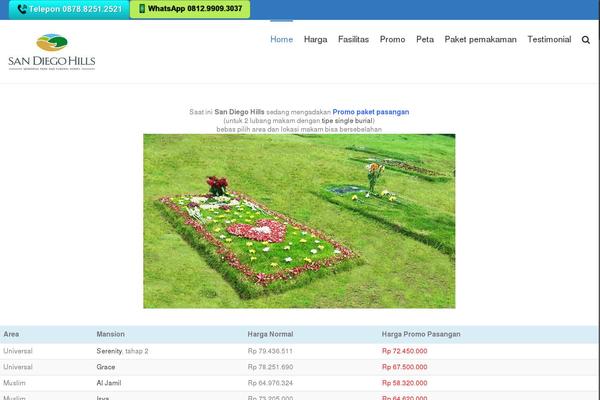Click promo price Rp 72.450.000
Image resolution: width=600 pixels, height=400 pixels.
[x=404, y=351]
